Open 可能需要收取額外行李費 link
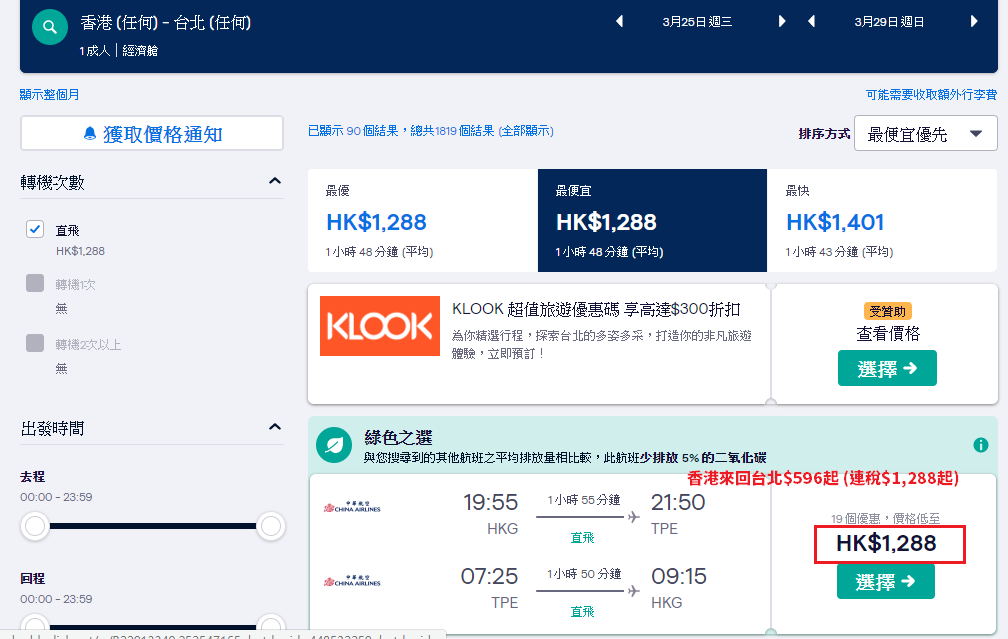 coord(932,94)
